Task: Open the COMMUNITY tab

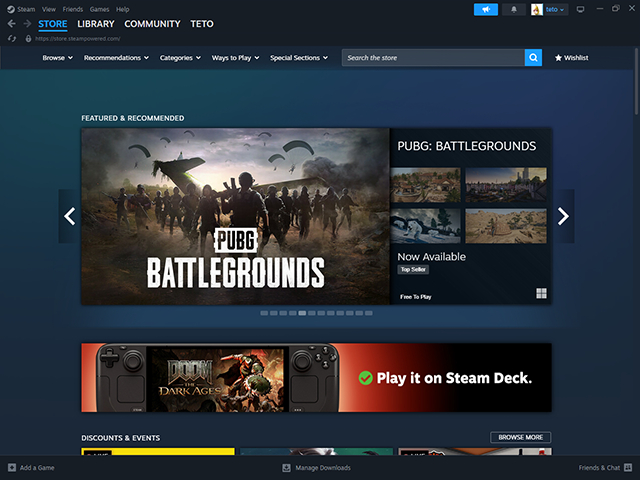Action: point(152,24)
